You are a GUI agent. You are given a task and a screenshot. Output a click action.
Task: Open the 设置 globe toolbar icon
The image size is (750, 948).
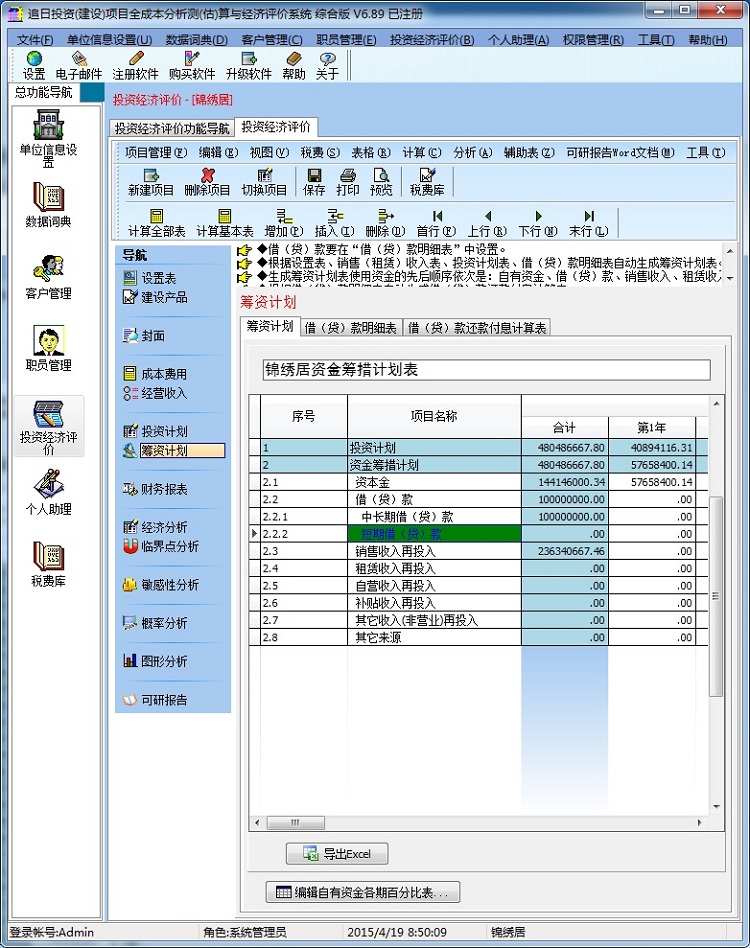pyautogui.click(x=34, y=66)
